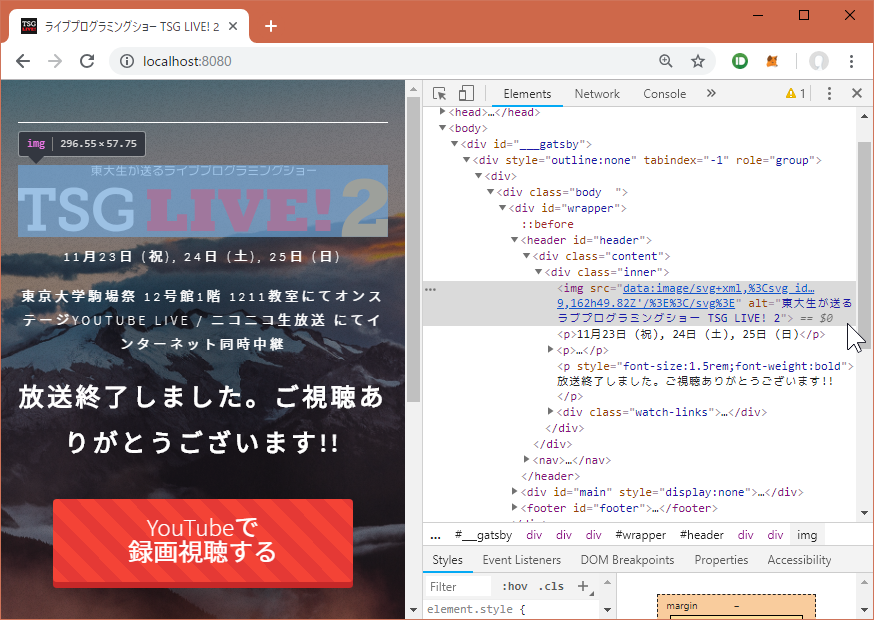Click the YouTubeで録画視聴する button
Viewport: 874px width, 620px height.
(x=203, y=541)
